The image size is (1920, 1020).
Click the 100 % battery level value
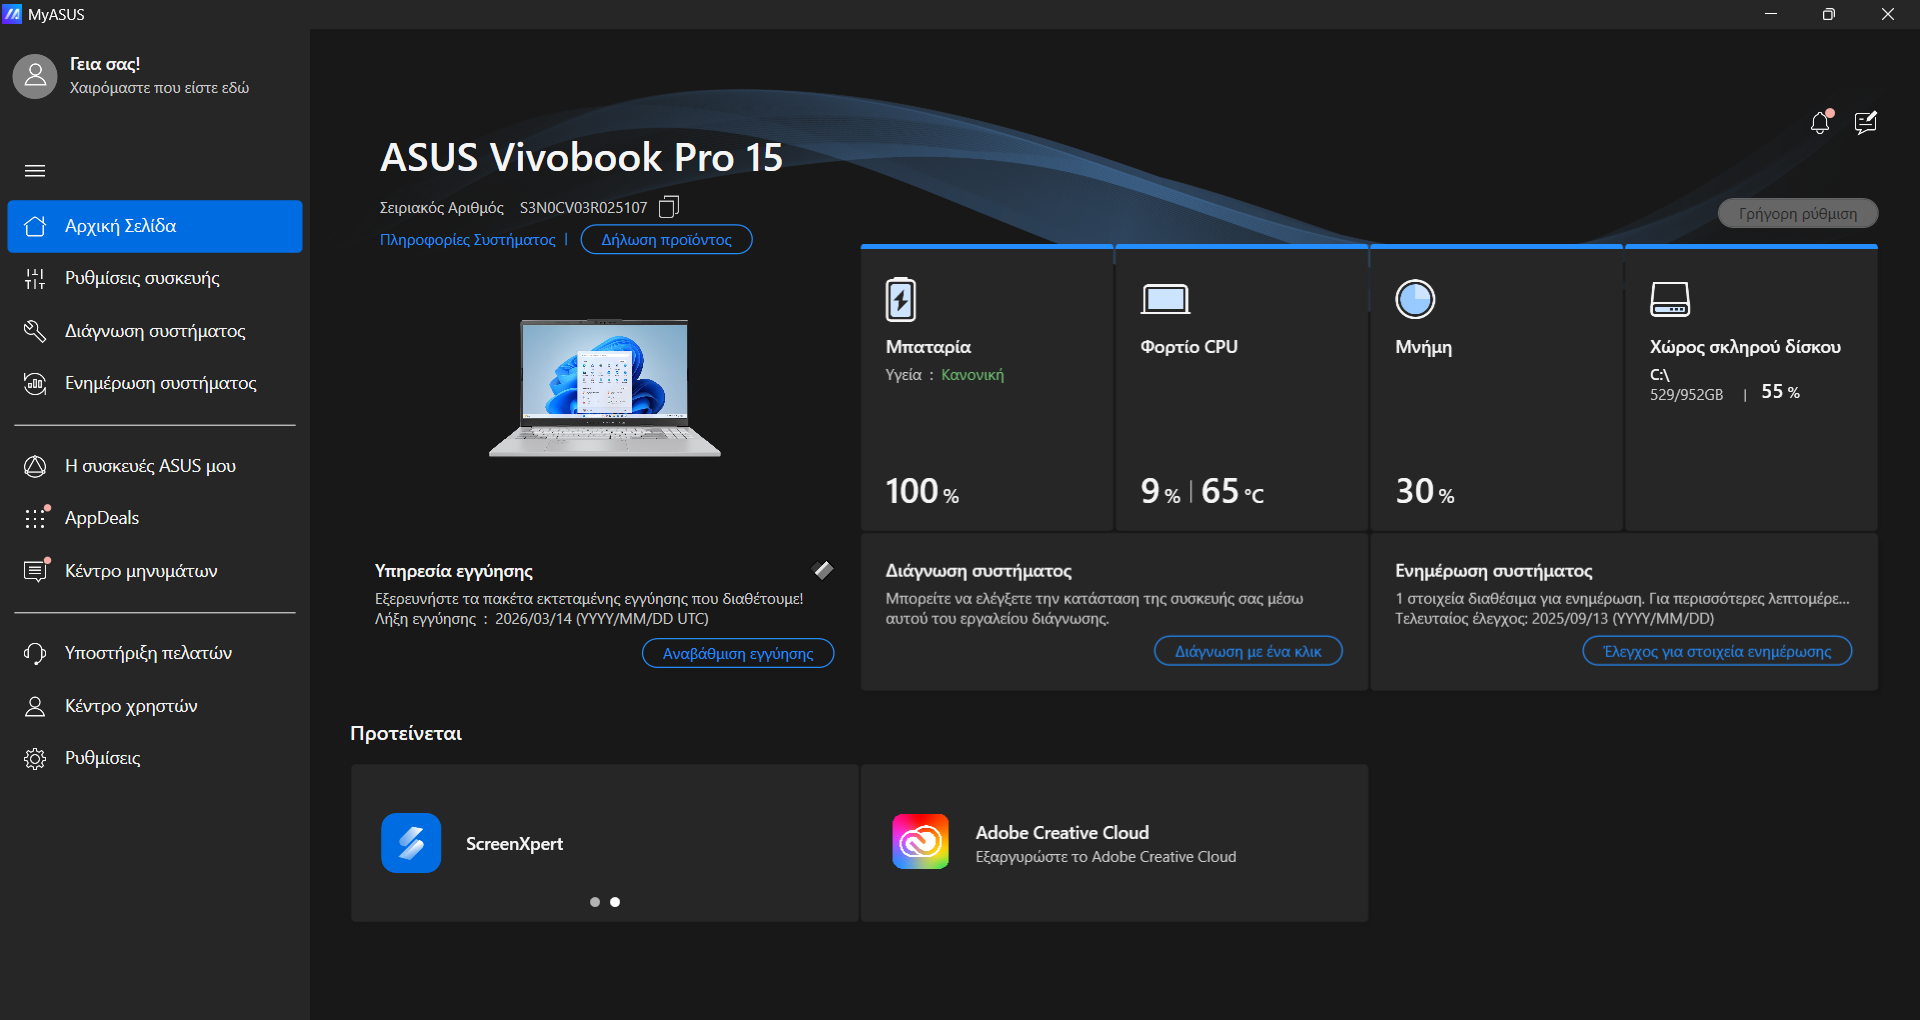[922, 491]
